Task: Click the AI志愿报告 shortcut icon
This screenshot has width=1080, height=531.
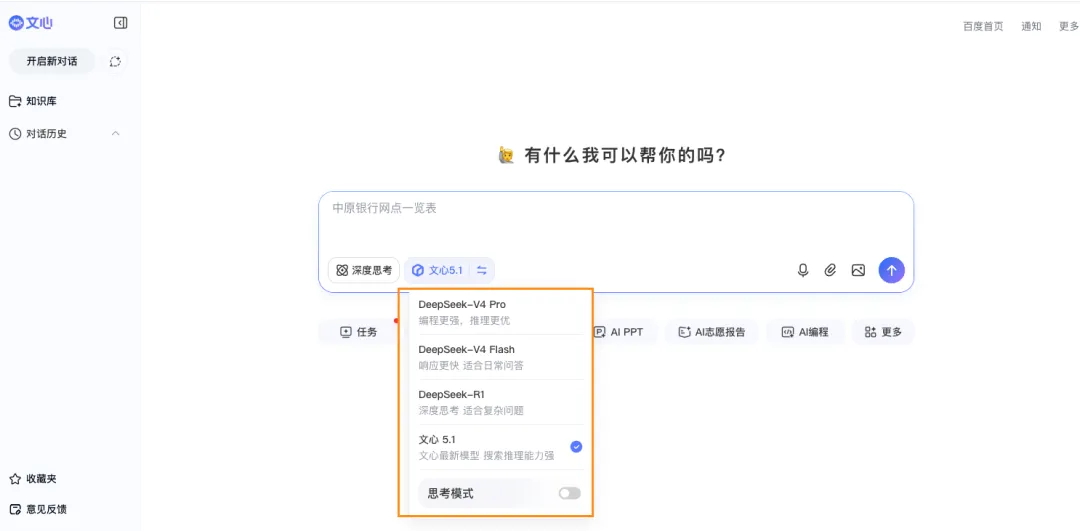Action: [685, 332]
